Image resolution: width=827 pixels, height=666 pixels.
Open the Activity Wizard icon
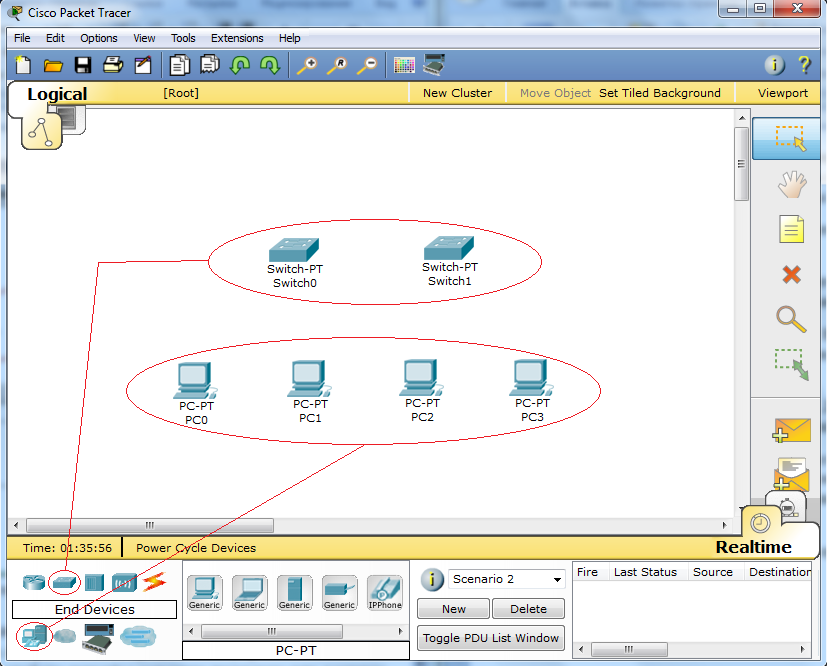(143, 65)
